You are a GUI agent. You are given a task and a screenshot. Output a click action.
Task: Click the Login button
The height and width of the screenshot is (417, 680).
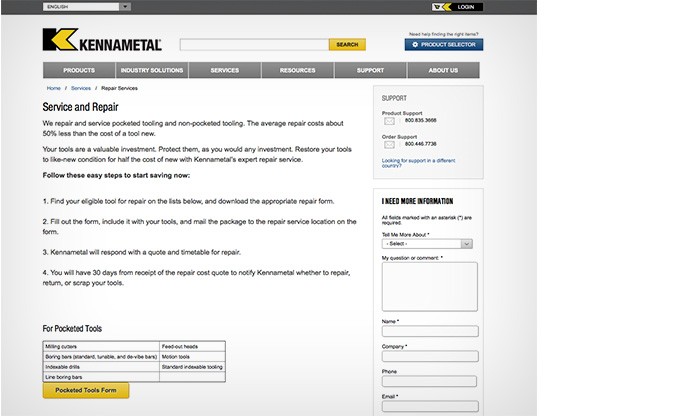(x=464, y=6)
